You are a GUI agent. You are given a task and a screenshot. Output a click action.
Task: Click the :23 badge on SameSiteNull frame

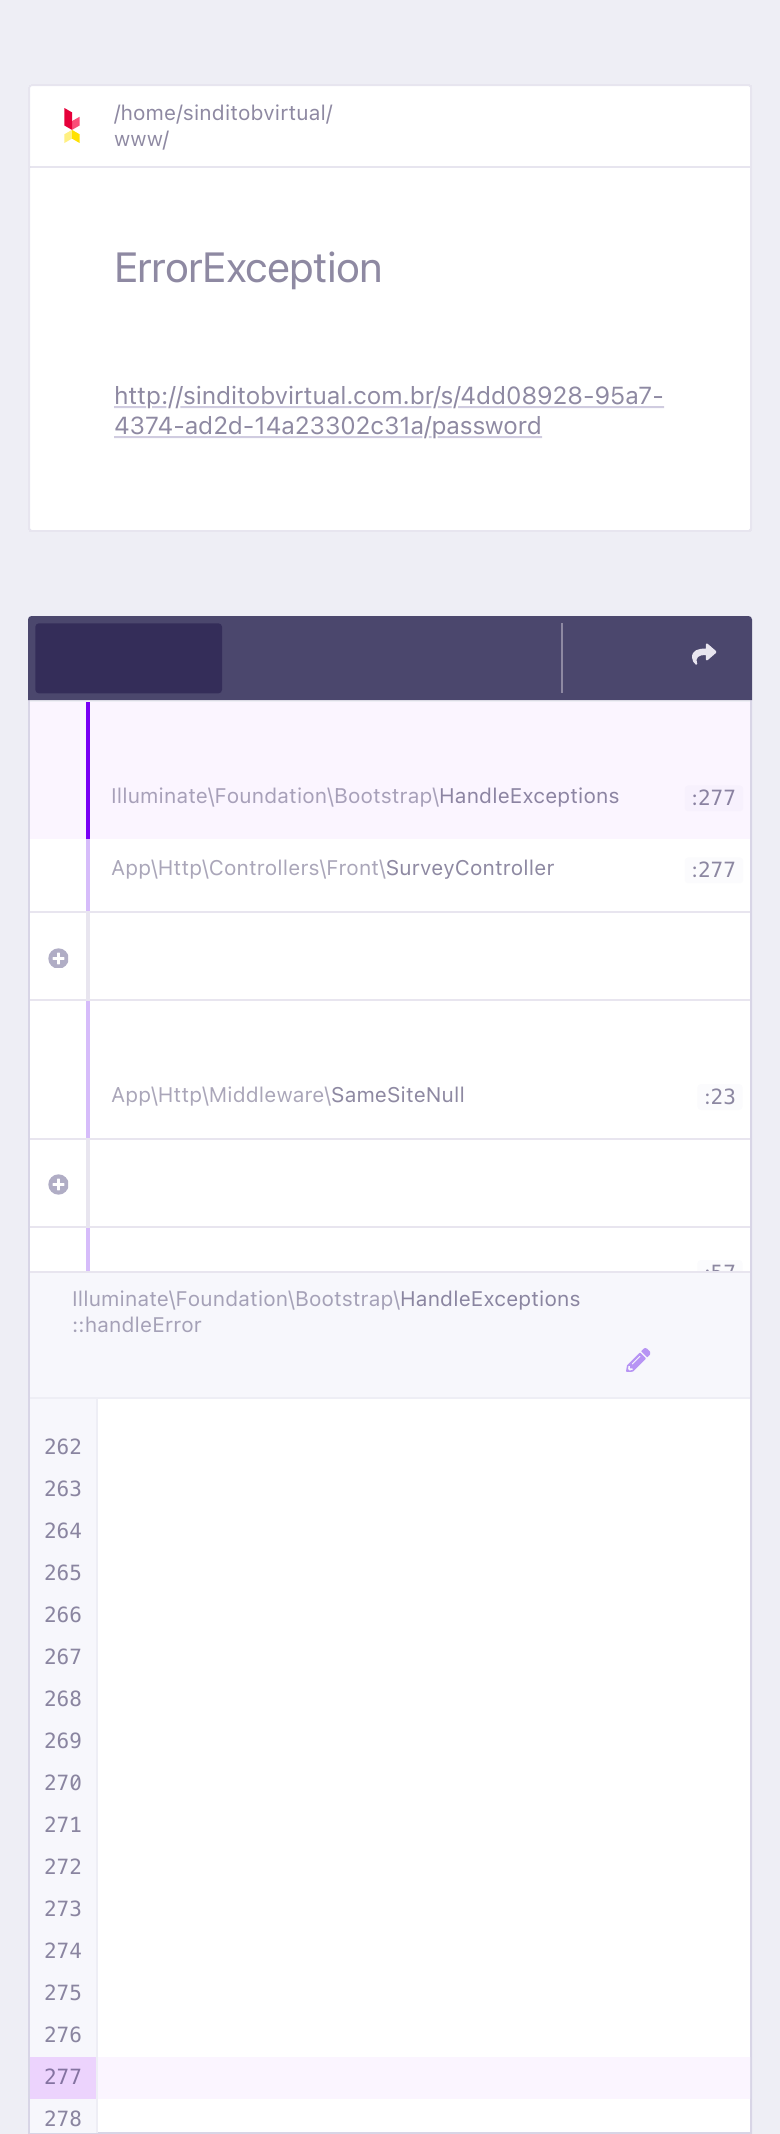click(719, 1097)
